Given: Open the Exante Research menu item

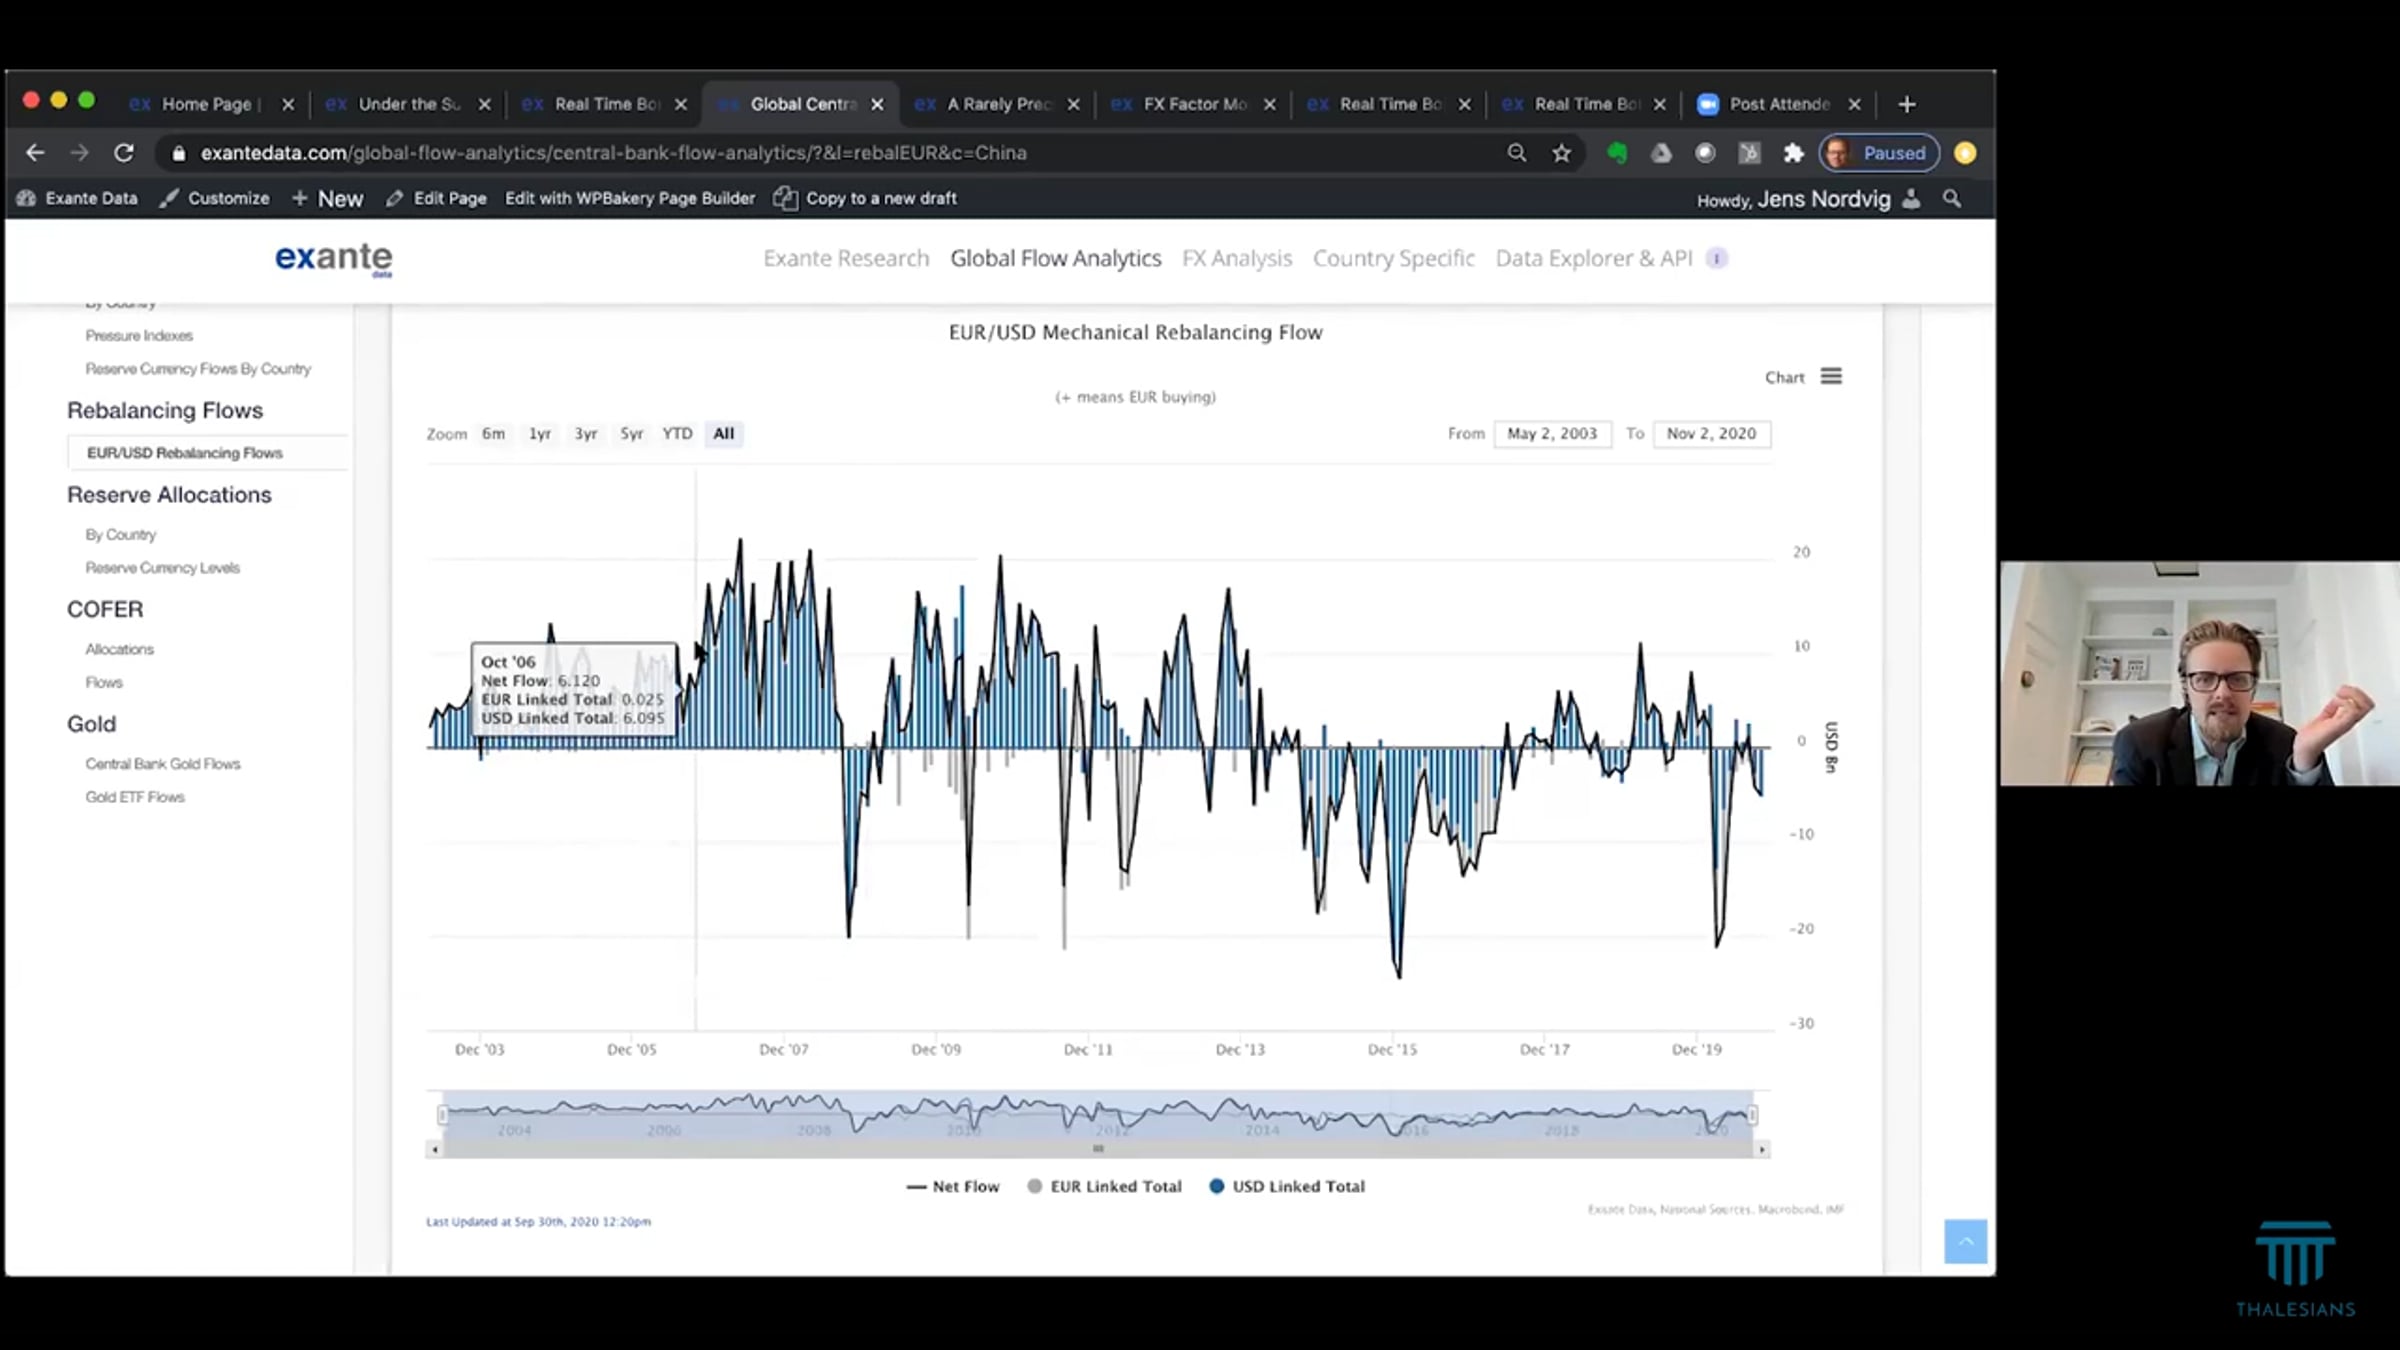Looking at the screenshot, I should point(846,258).
